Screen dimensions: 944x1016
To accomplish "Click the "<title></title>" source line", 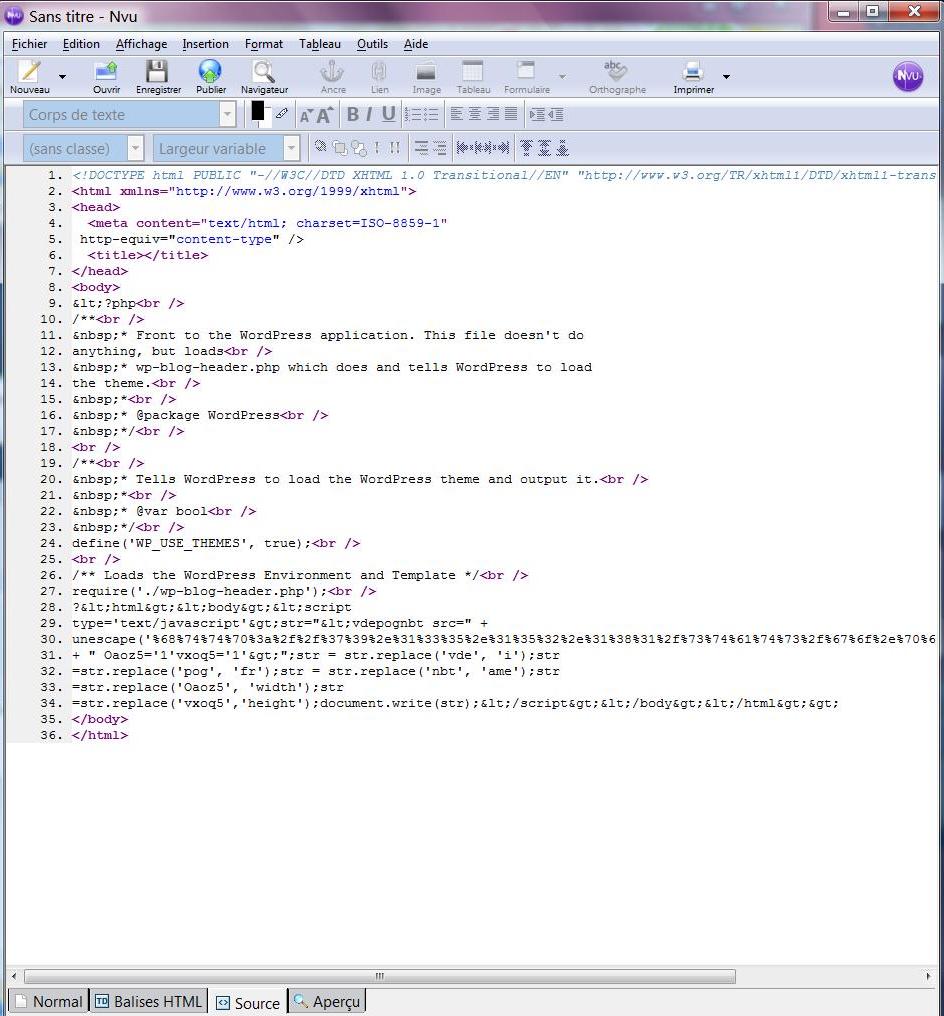I will click(x=148, y=255).
